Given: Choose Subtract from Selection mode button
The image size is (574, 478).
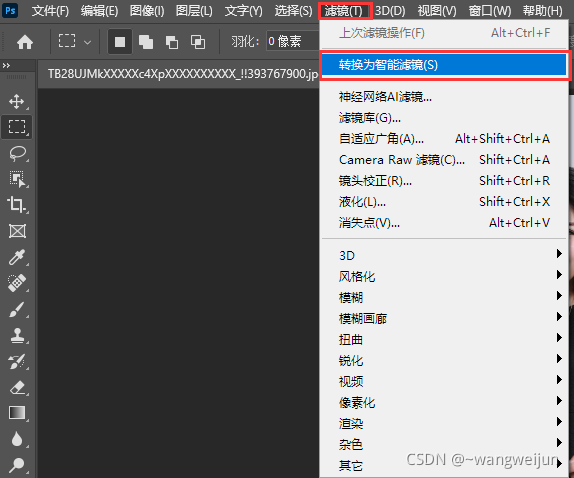Looking at the screenshot, I should point(171,42).
